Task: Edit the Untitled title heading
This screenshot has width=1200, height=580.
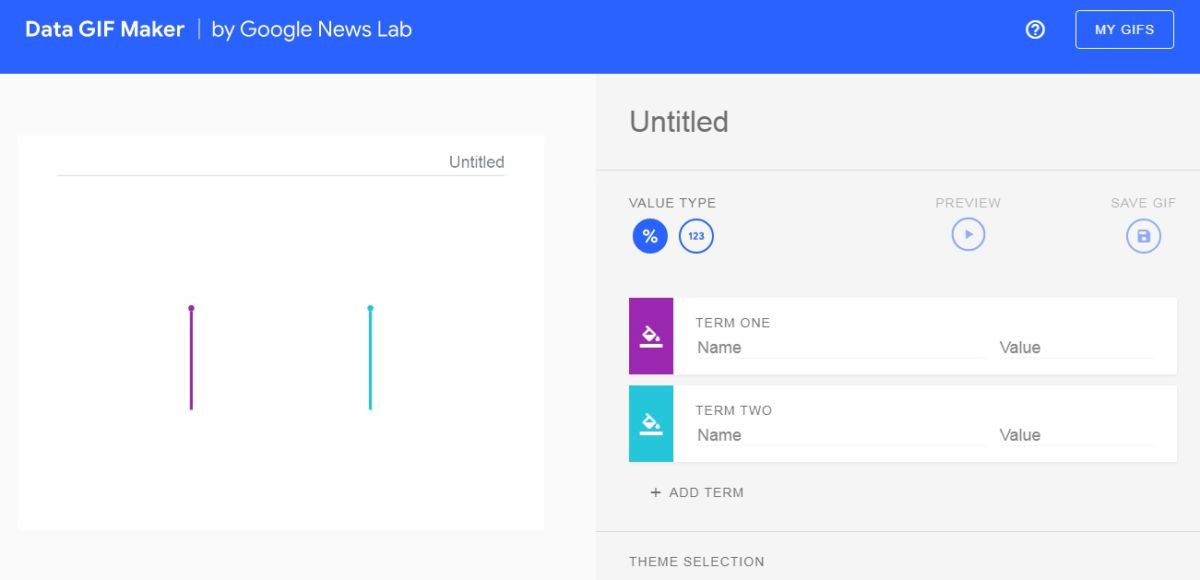Action: [x=679, y=122]
